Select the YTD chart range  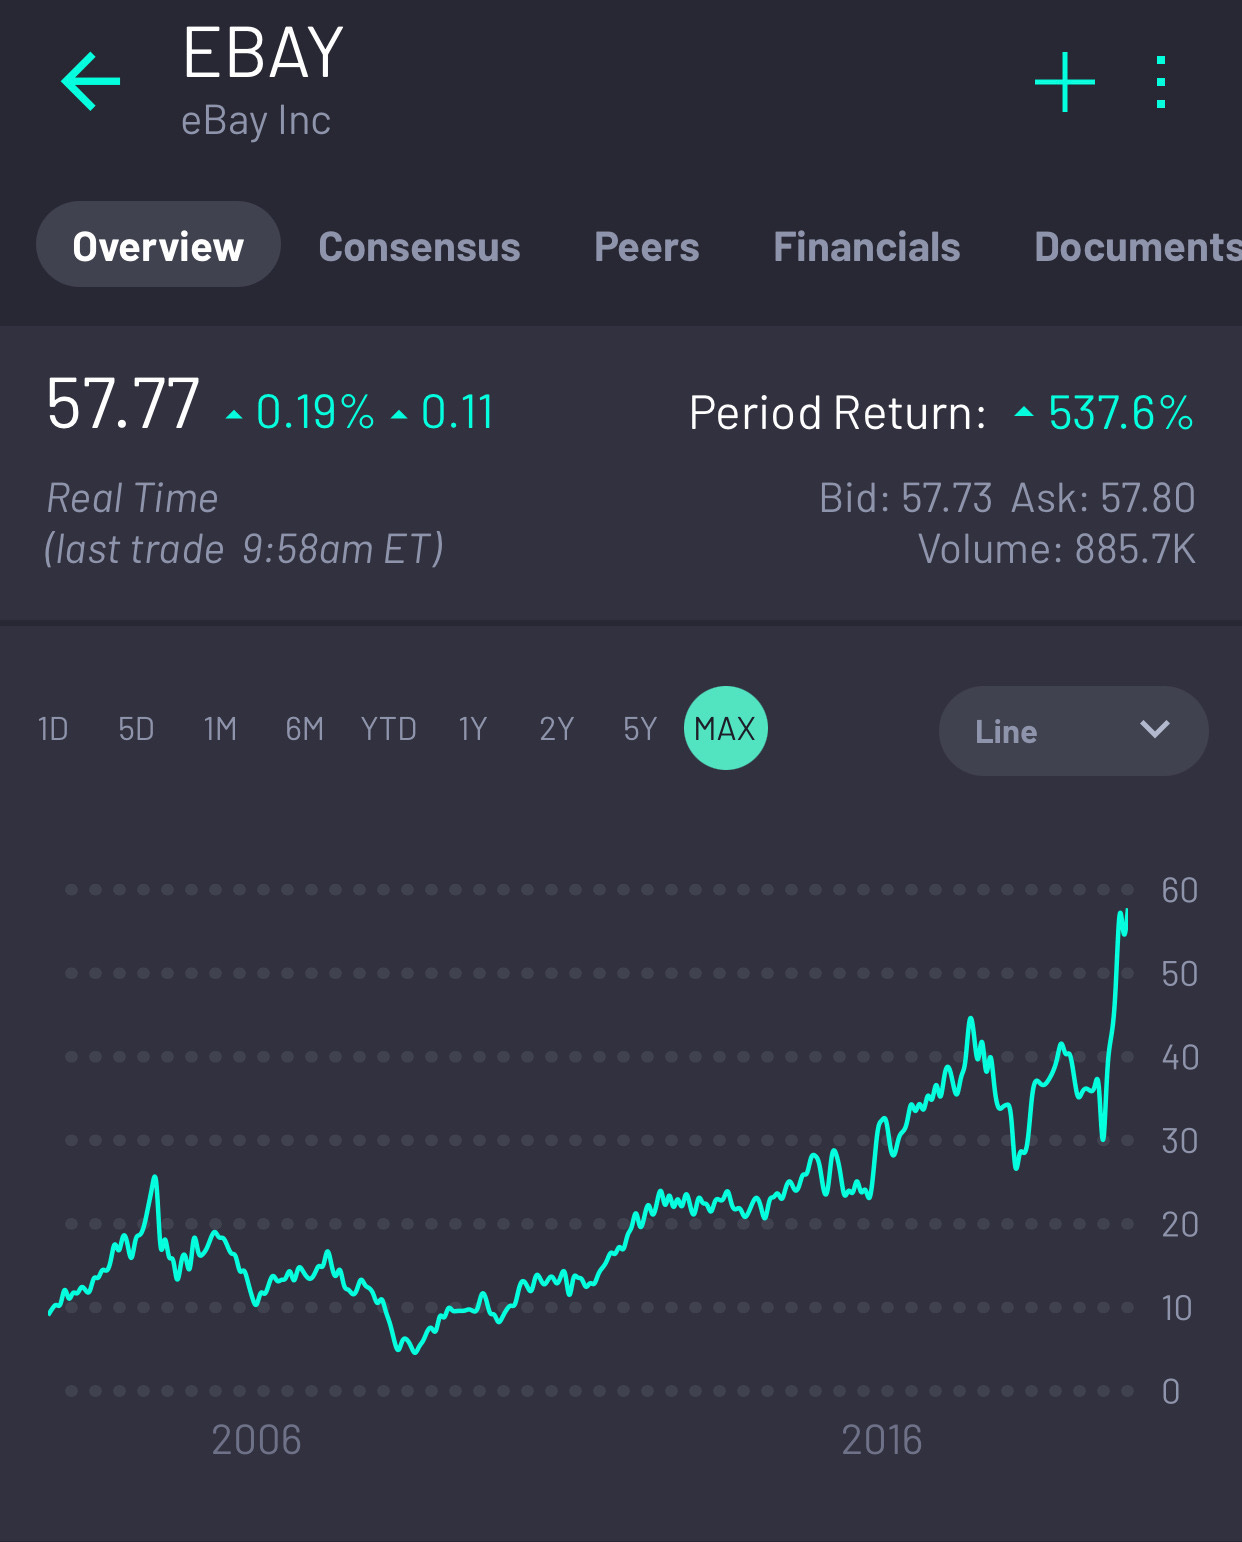(388, 729)
